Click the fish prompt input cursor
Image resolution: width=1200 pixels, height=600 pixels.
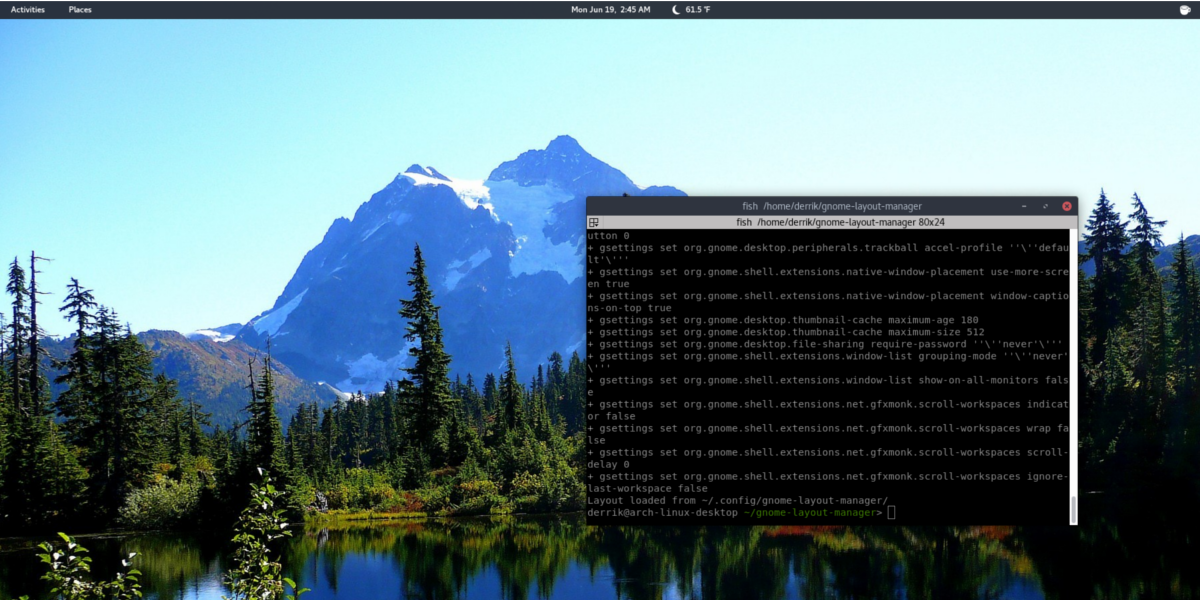891,513
